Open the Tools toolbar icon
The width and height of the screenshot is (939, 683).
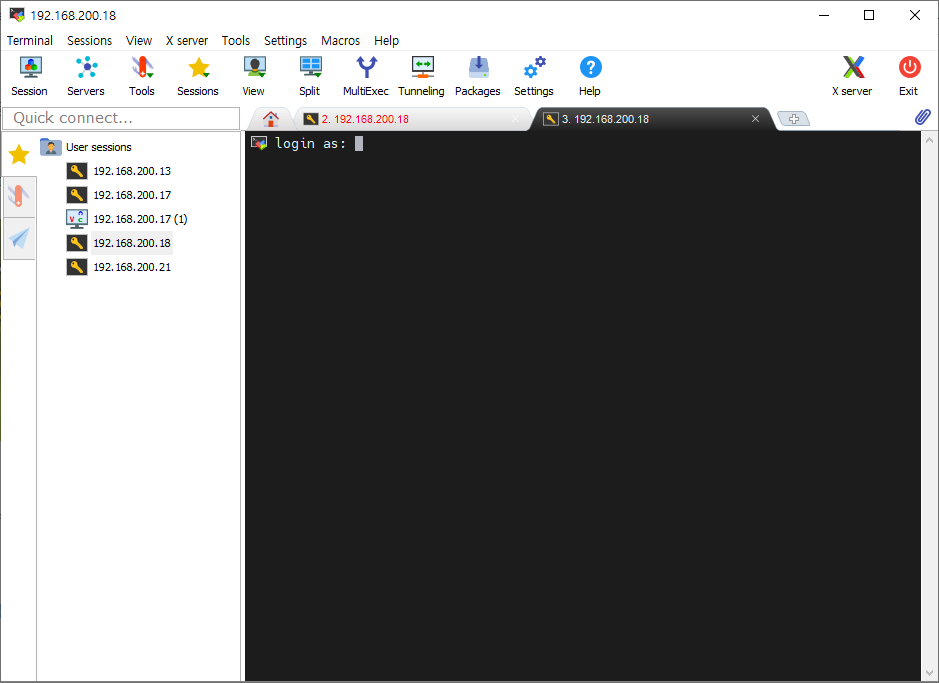pos(142,75)
